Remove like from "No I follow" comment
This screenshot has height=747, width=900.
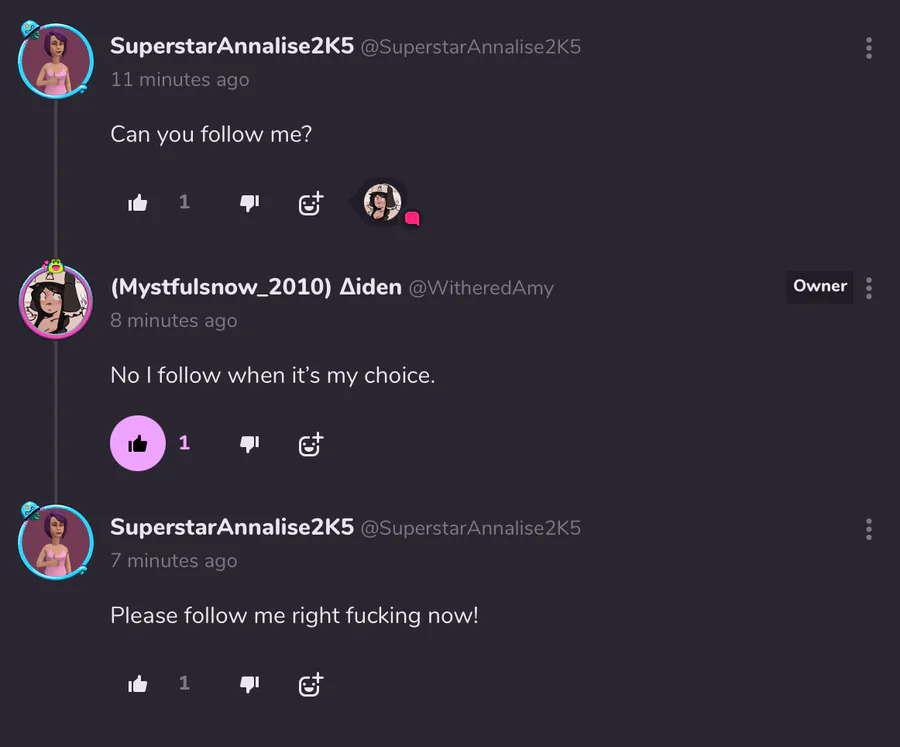pos(138,443)
